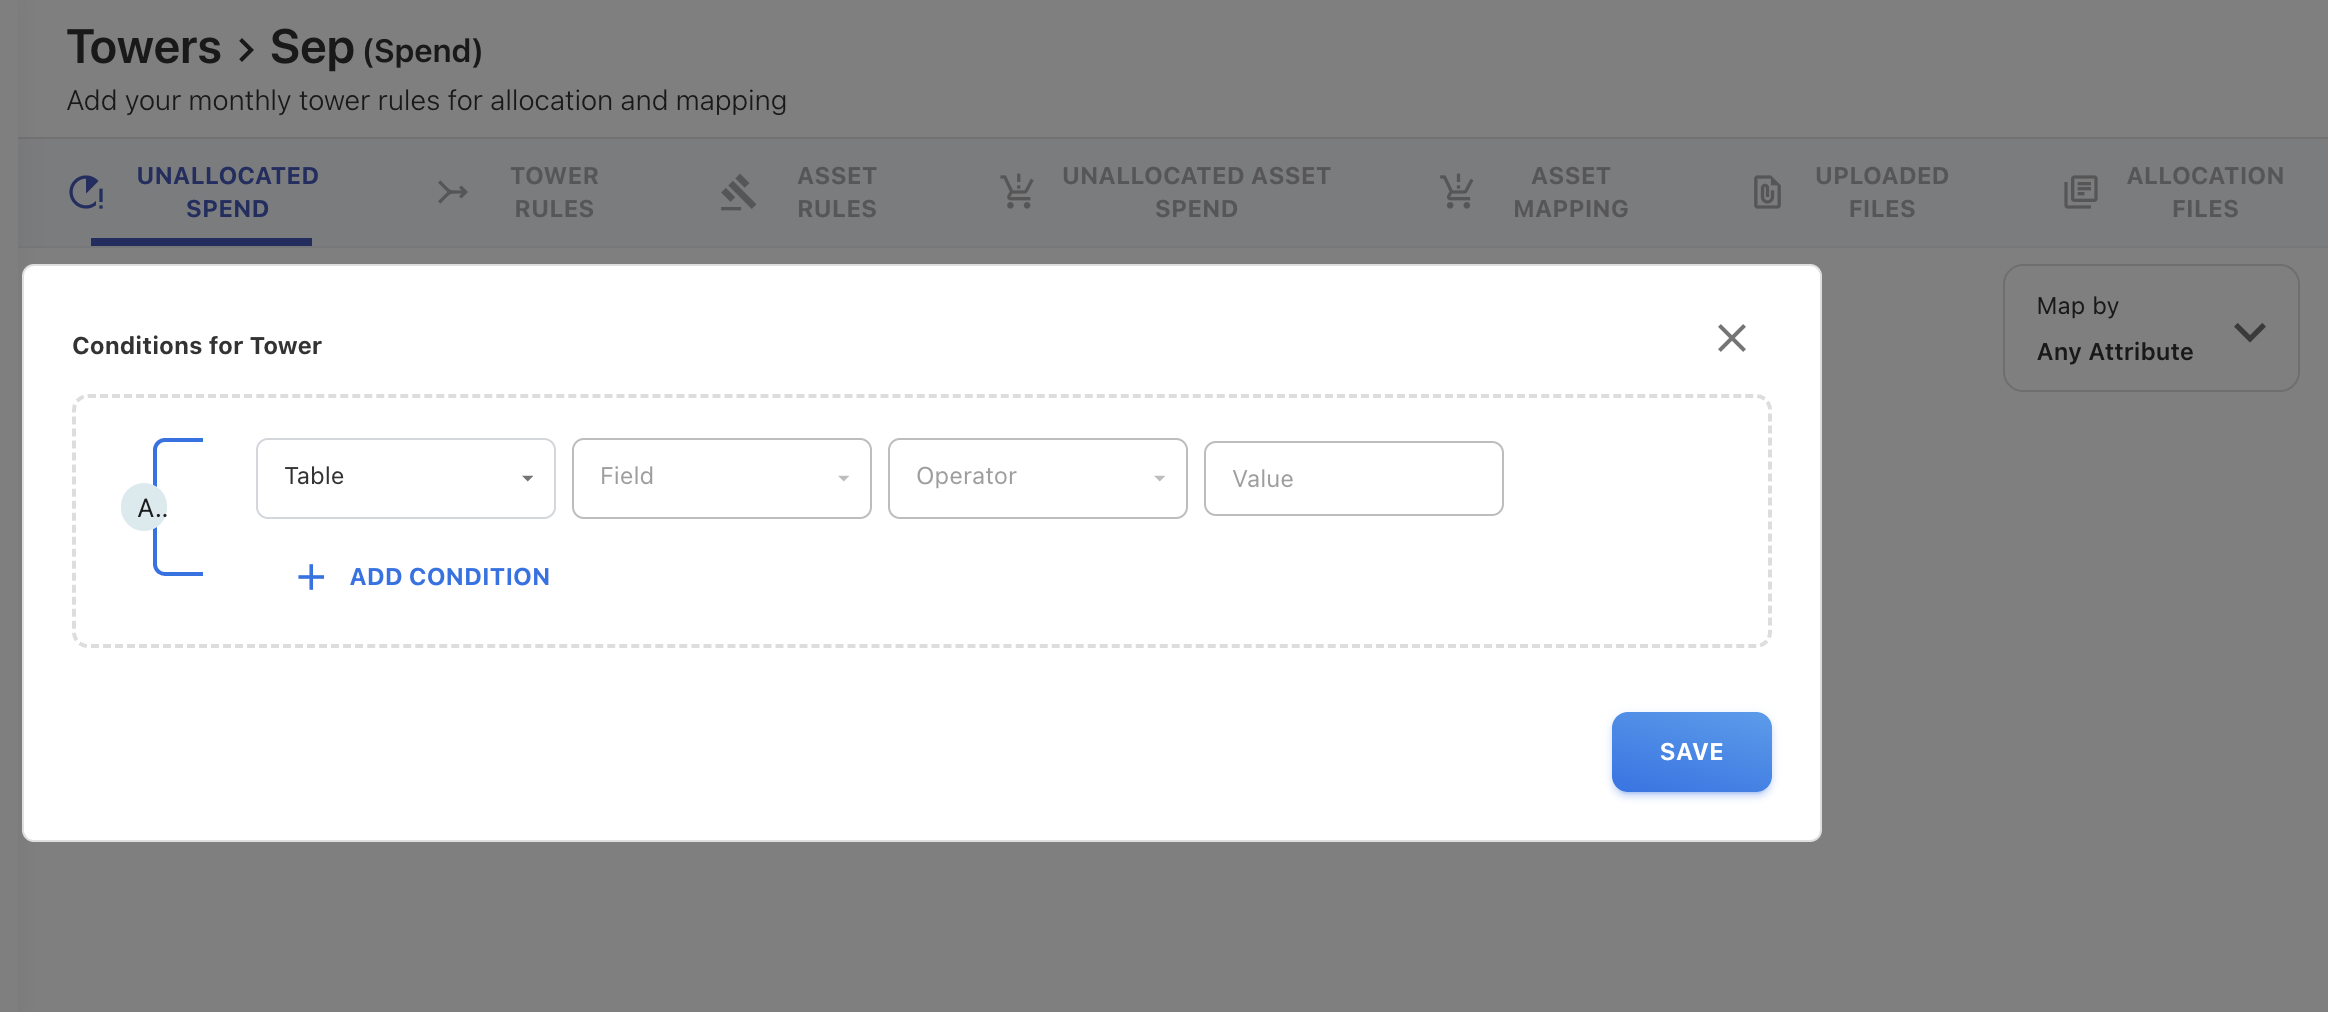
Task: Expand the Map by Any Attribute selector
Action: (2150, 329)
